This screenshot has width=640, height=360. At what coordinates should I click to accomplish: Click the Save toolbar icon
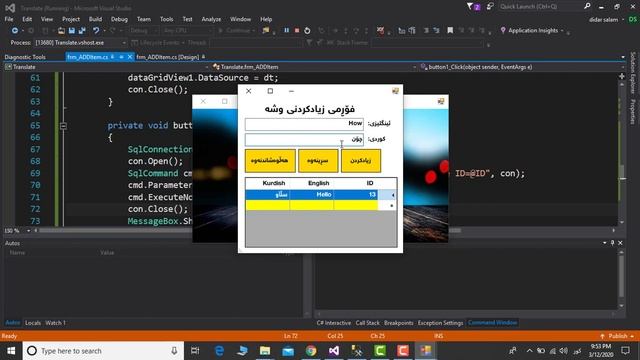[72, 31]
